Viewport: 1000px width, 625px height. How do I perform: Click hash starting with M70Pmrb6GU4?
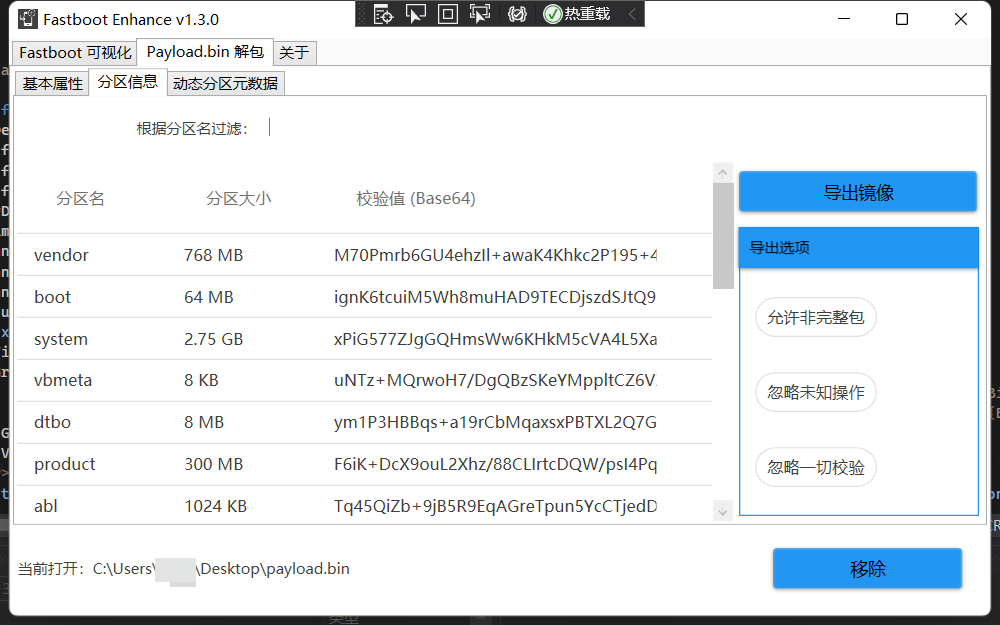[x=496, y=255]
